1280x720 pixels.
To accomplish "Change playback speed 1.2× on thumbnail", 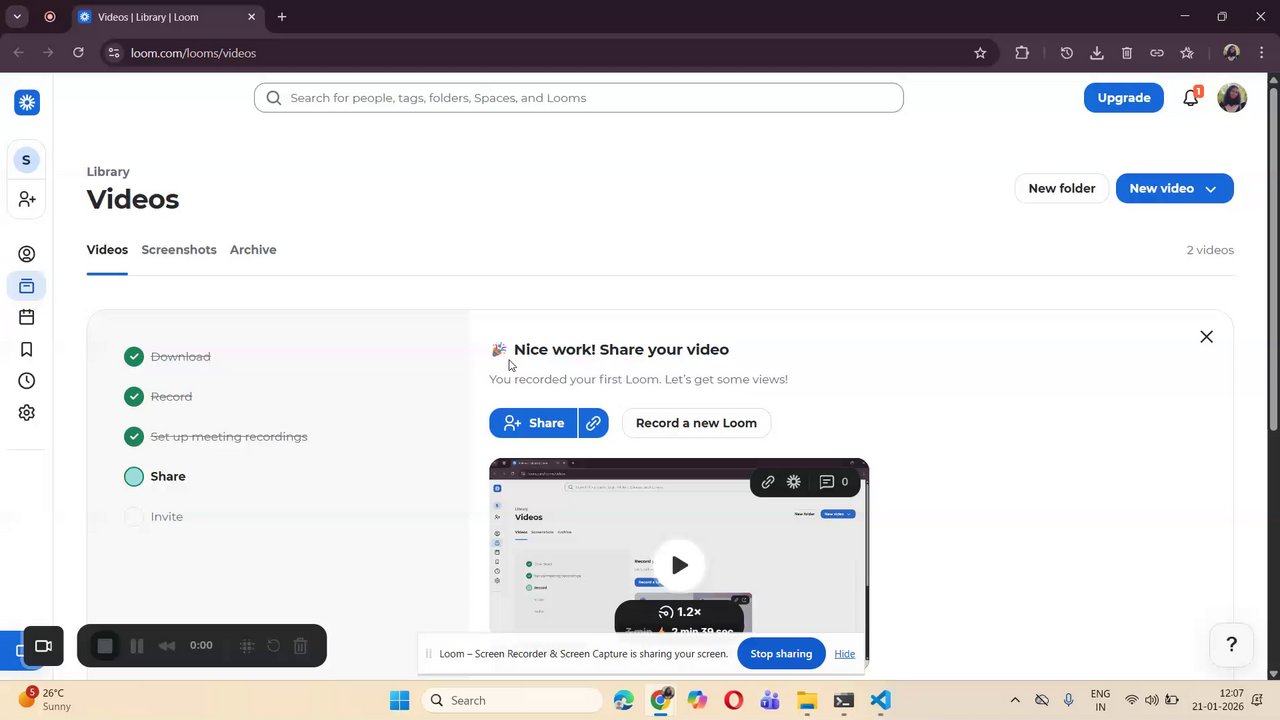I will (x=680, y=612).
